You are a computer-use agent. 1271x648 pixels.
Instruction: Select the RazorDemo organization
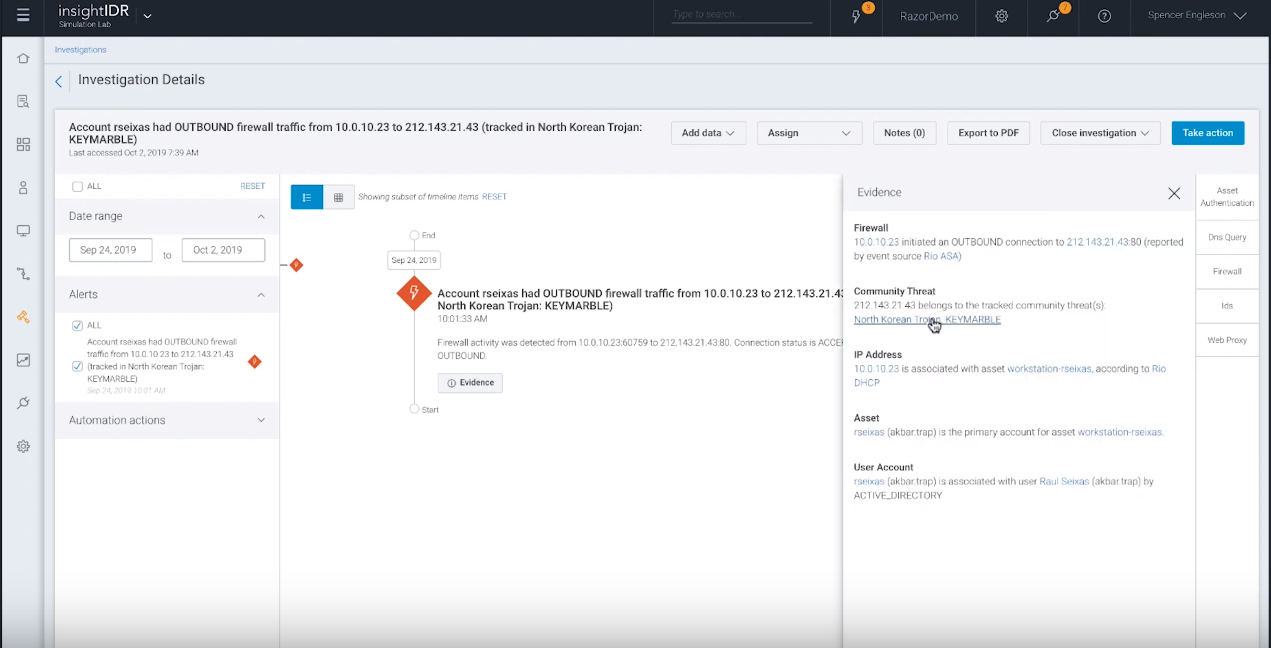[x=928, y=16]
